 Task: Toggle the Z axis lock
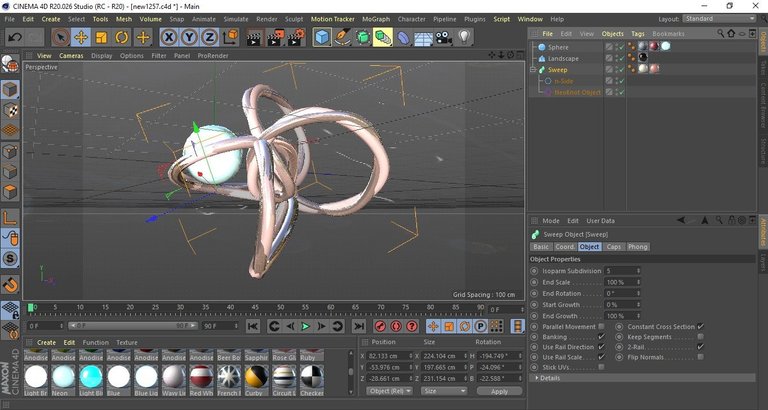[209, 37]
